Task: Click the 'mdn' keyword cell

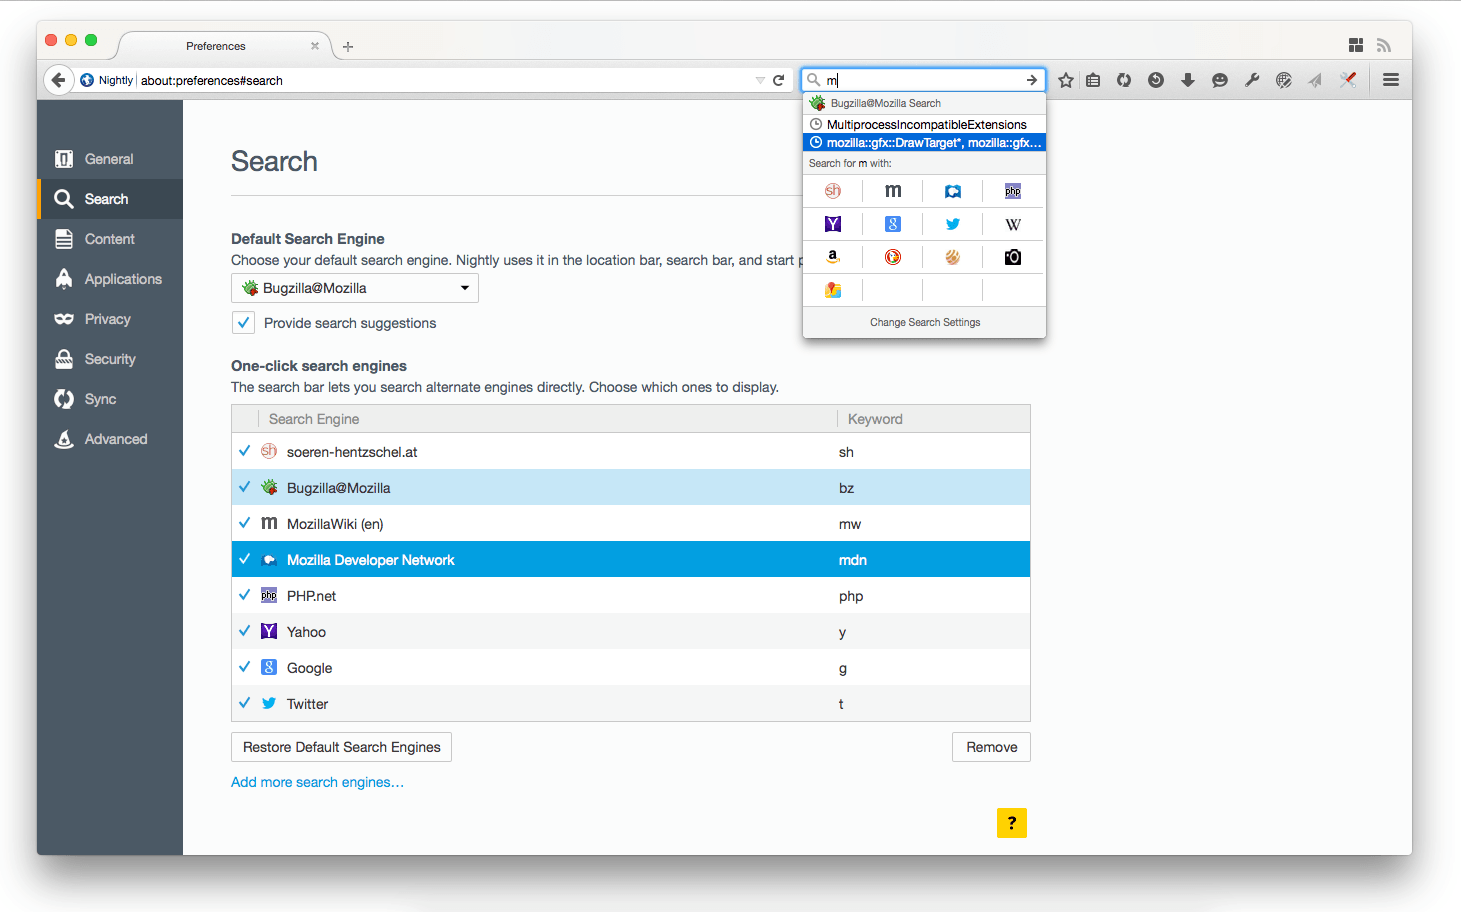Action: [x=853, y=560]
